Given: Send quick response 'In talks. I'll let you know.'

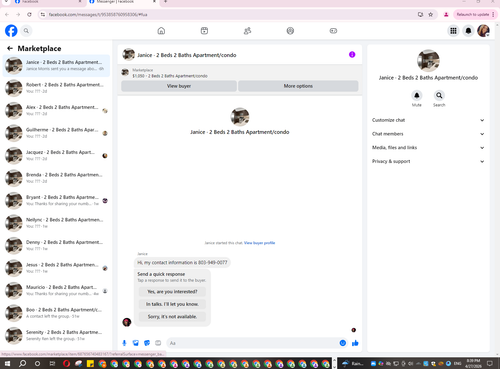Looking at the screenshot, I should point(172,304).
